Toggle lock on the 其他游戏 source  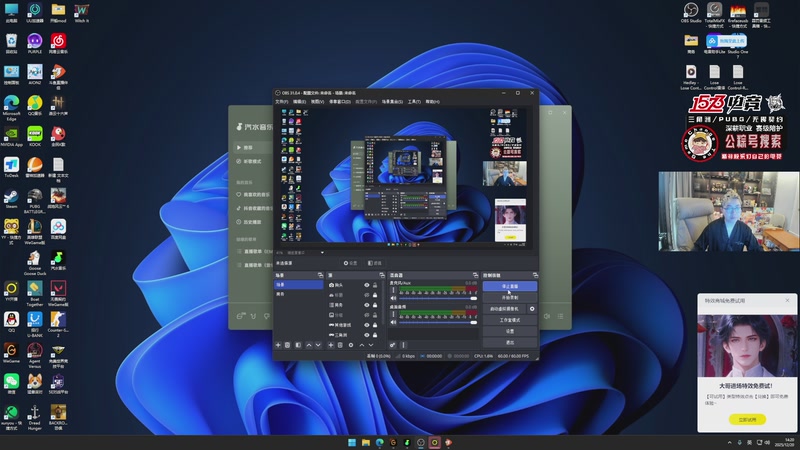(x=375, y=325)
